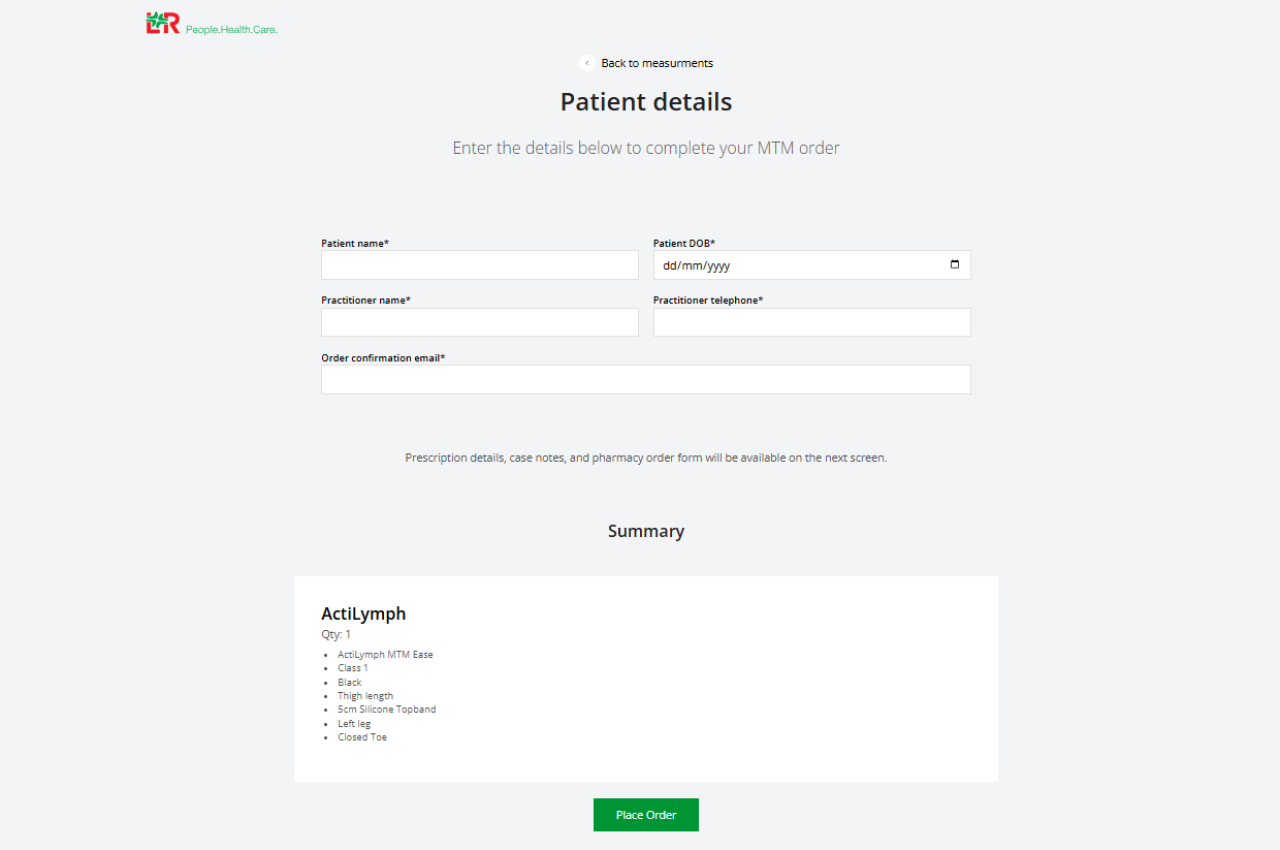Image resolution: width=1280 pixels, height=850 pixels.
Task: Click into Order confirmation email field
Action: (646, 380)
